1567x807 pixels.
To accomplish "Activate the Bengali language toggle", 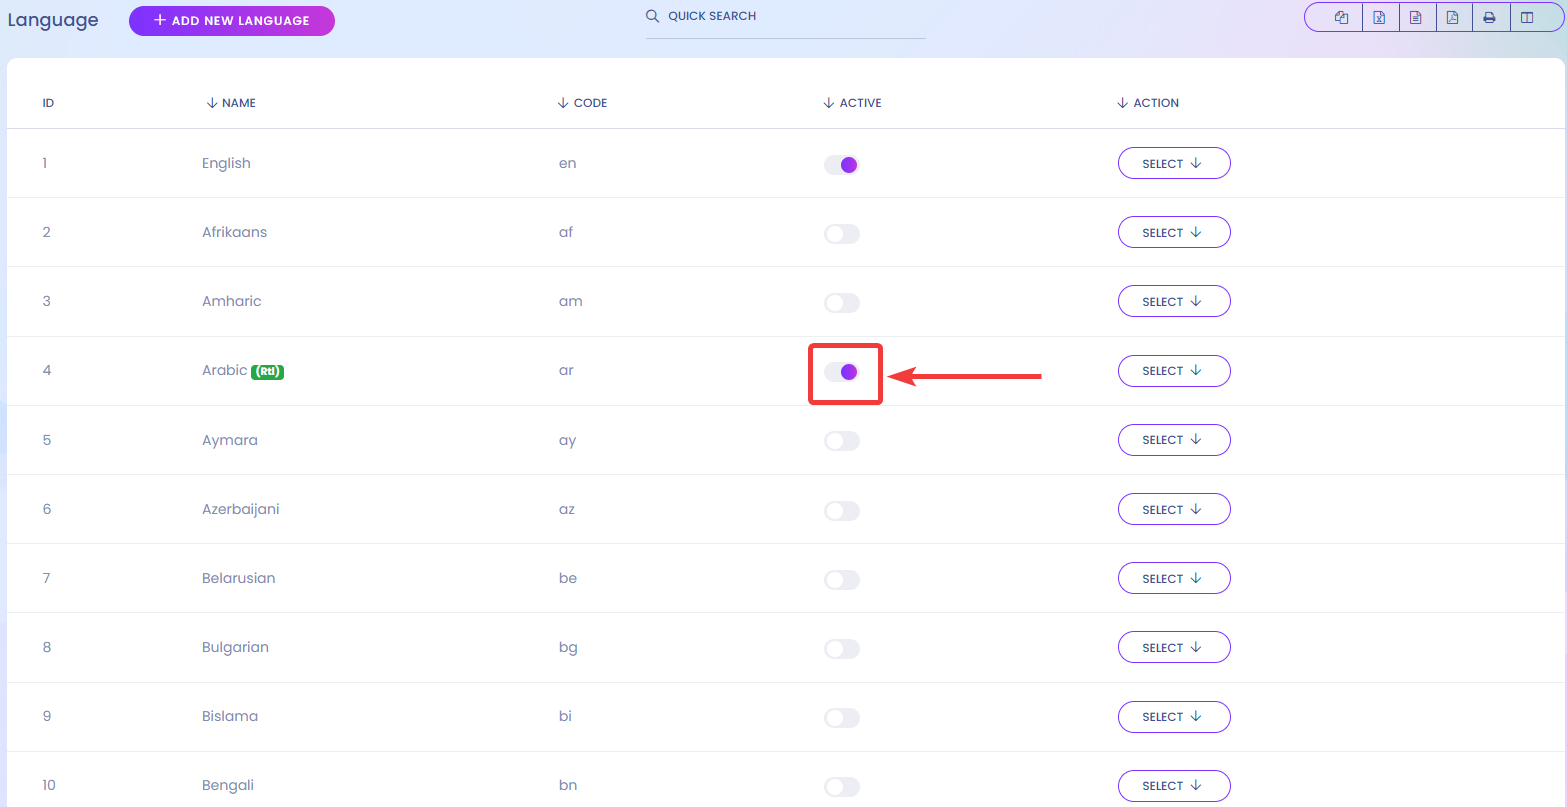I will click(842, 787).
